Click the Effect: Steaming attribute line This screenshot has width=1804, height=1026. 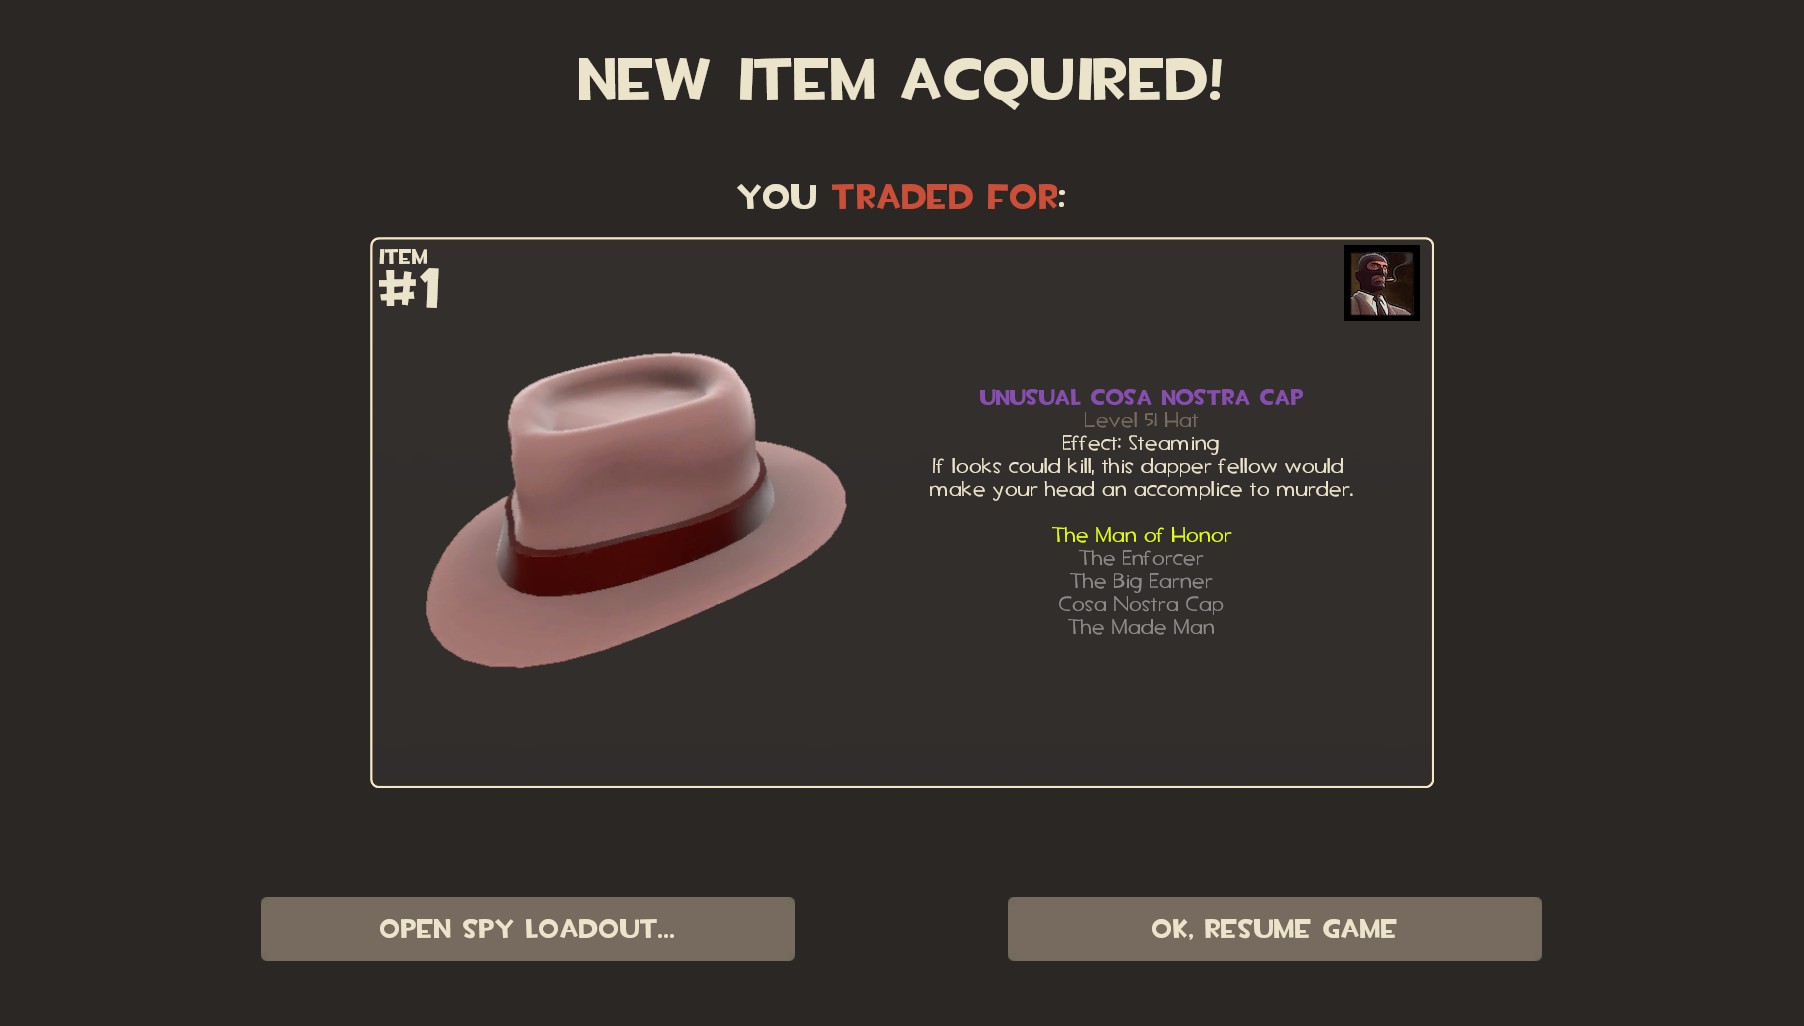[x=1141, y=443]
